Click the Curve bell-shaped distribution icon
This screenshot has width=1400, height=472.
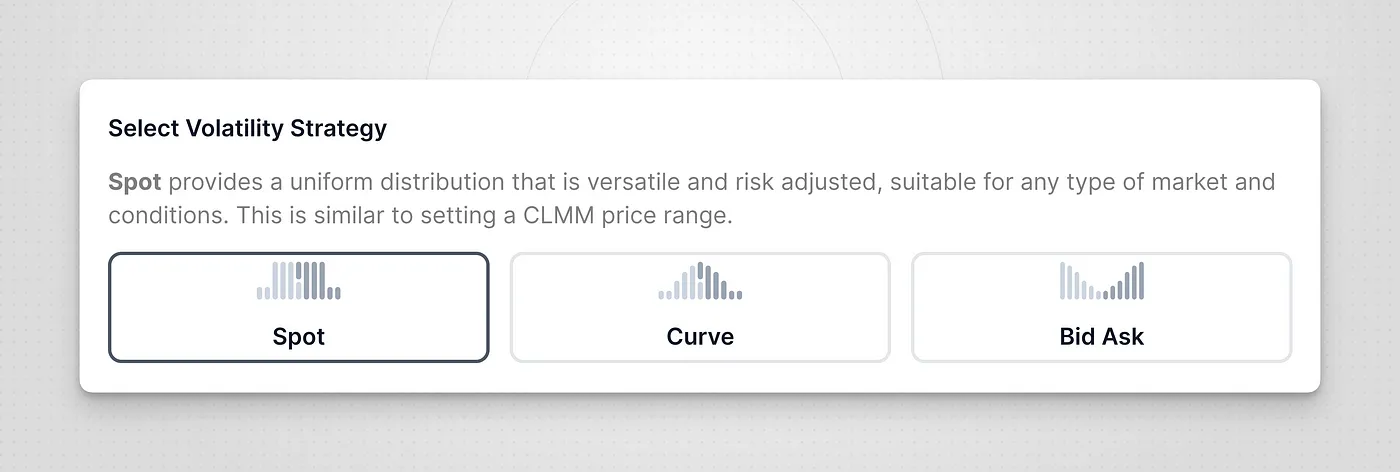(x=700, y=281)
